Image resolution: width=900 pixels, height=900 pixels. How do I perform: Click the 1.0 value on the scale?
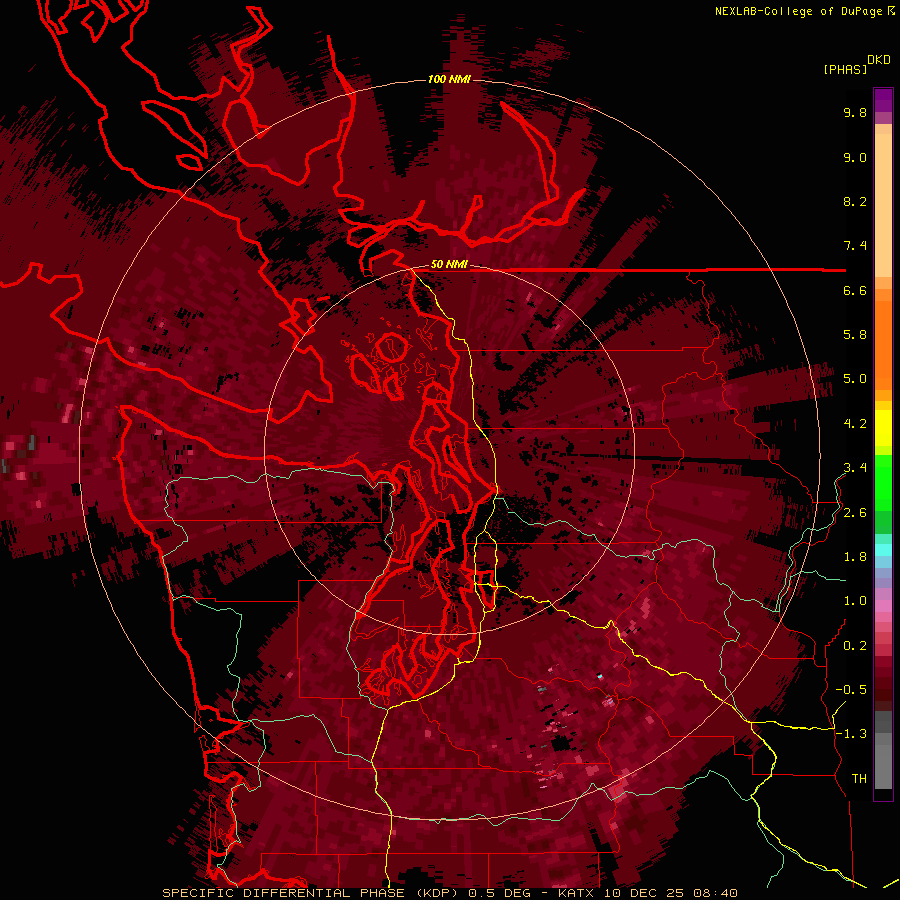[855, 601]
